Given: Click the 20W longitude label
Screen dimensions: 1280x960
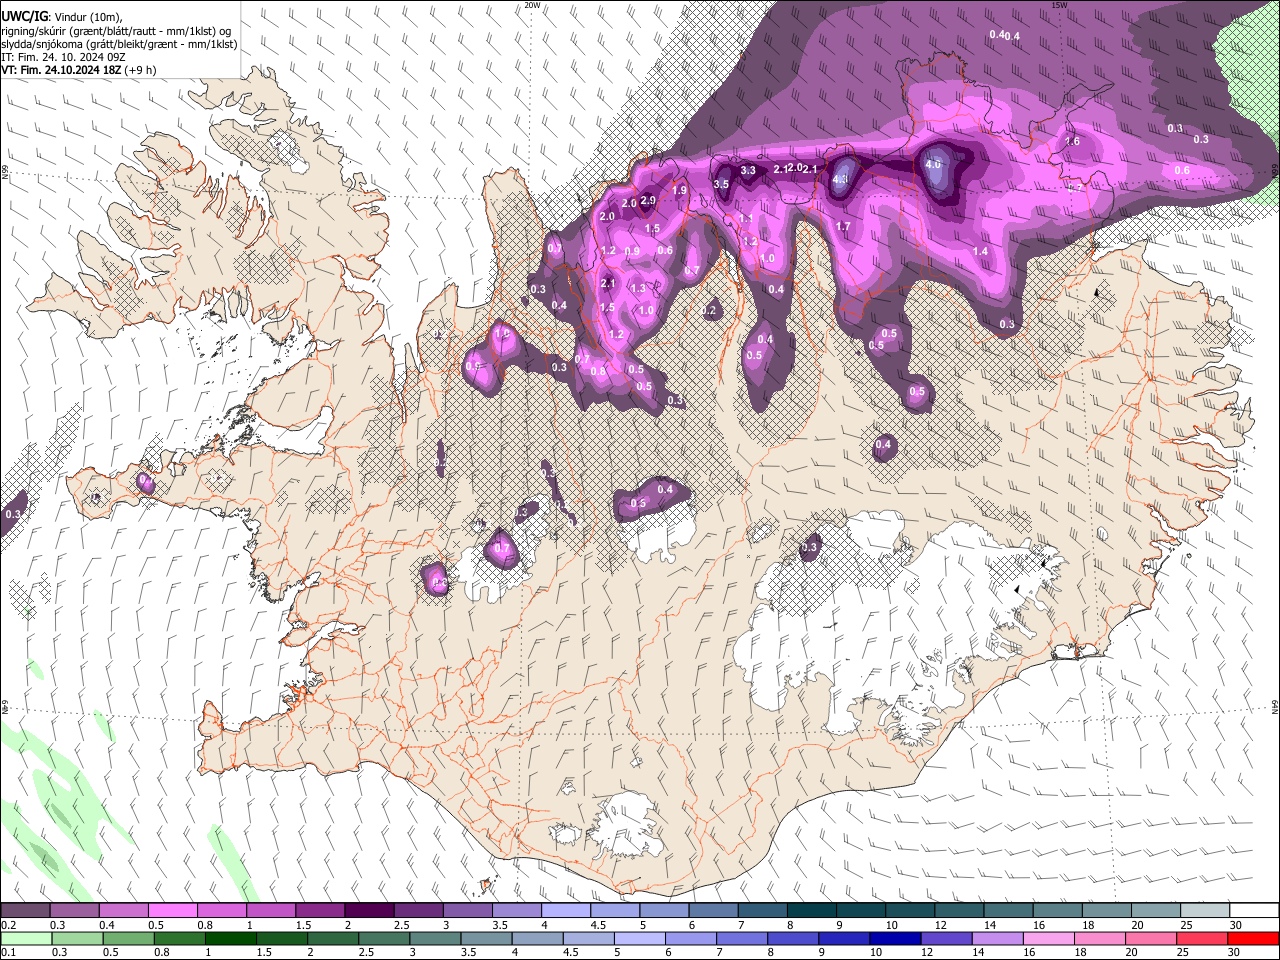Looking at the screenshot, I should 533,5.
